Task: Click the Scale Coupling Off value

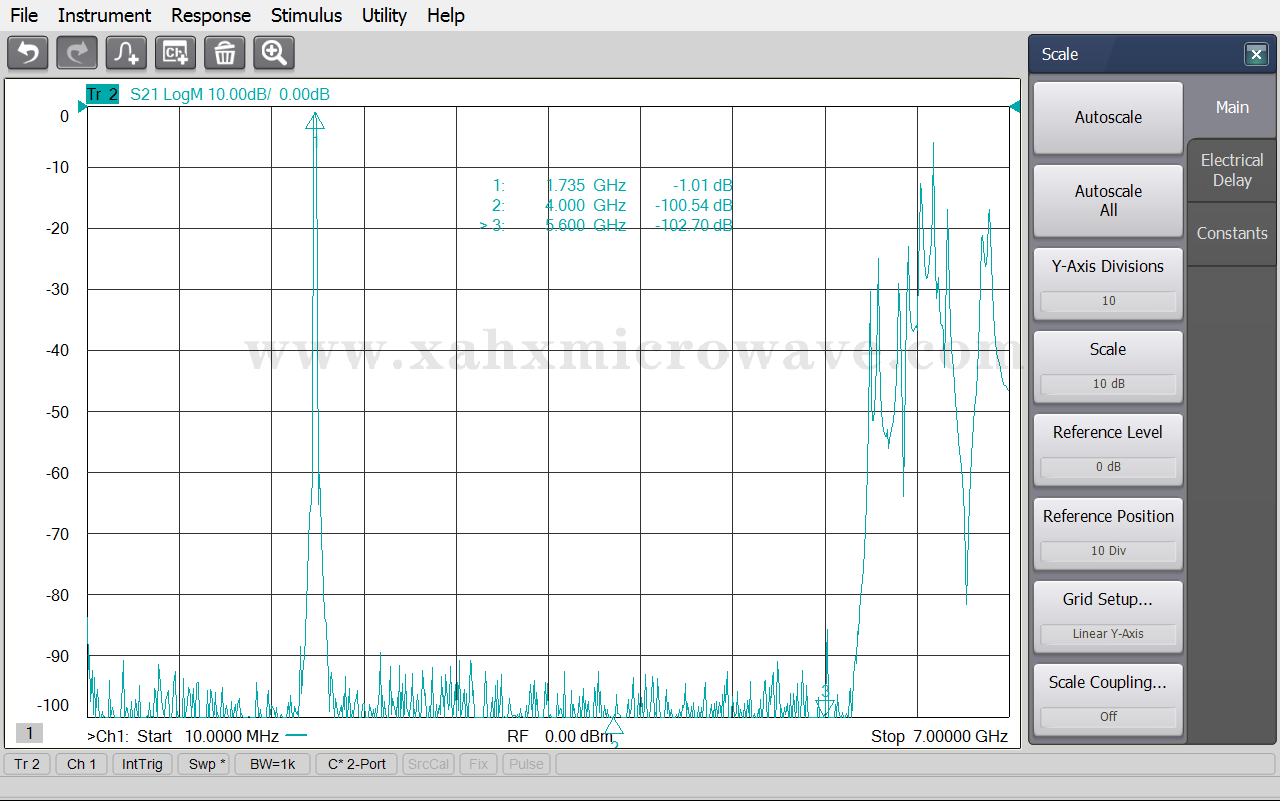Action: pos(1108,717)
